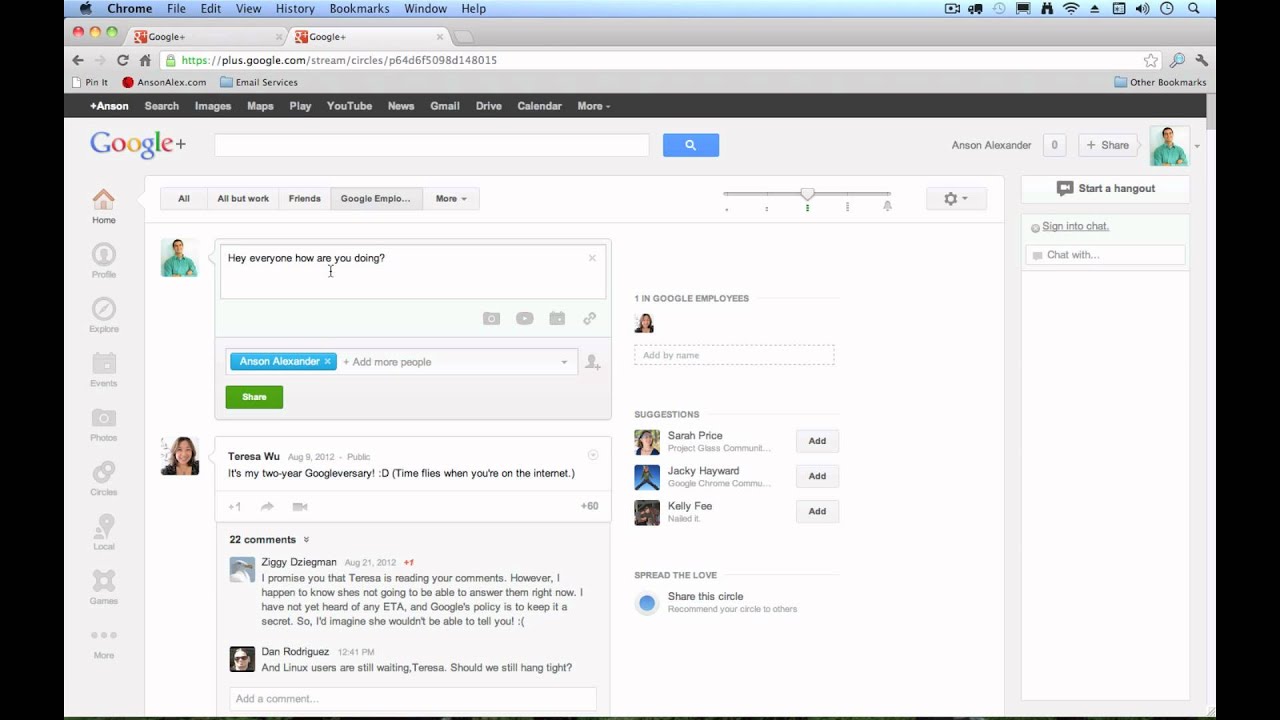Add Sarah Price to your circles
The image size is (1280, 720).
pos(817,440)
